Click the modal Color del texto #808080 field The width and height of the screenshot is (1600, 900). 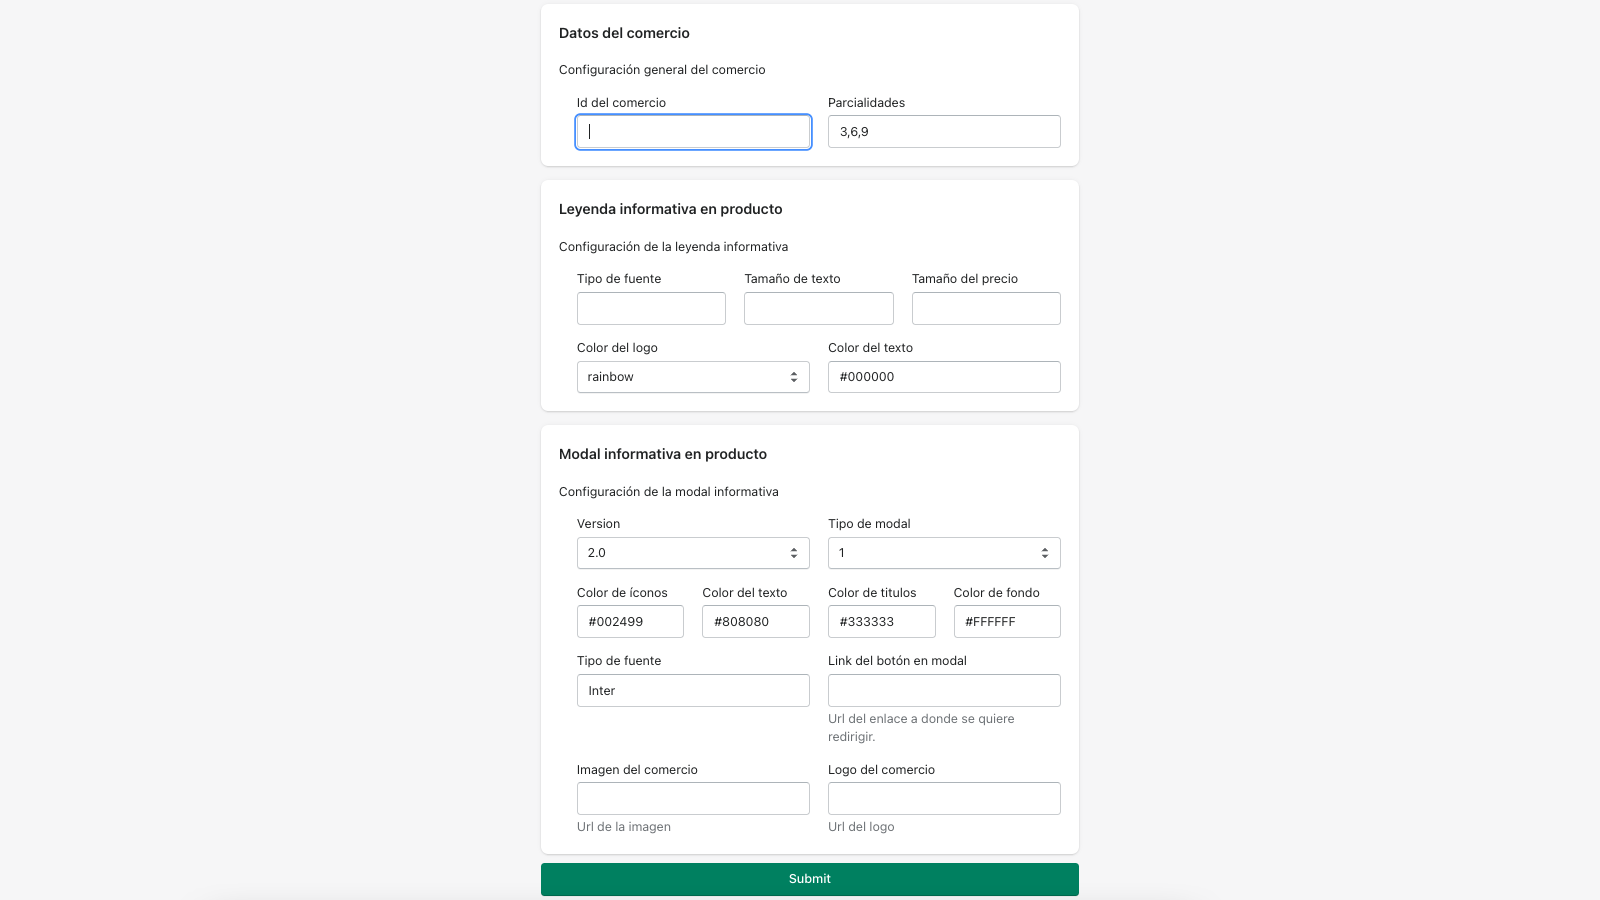756,622
